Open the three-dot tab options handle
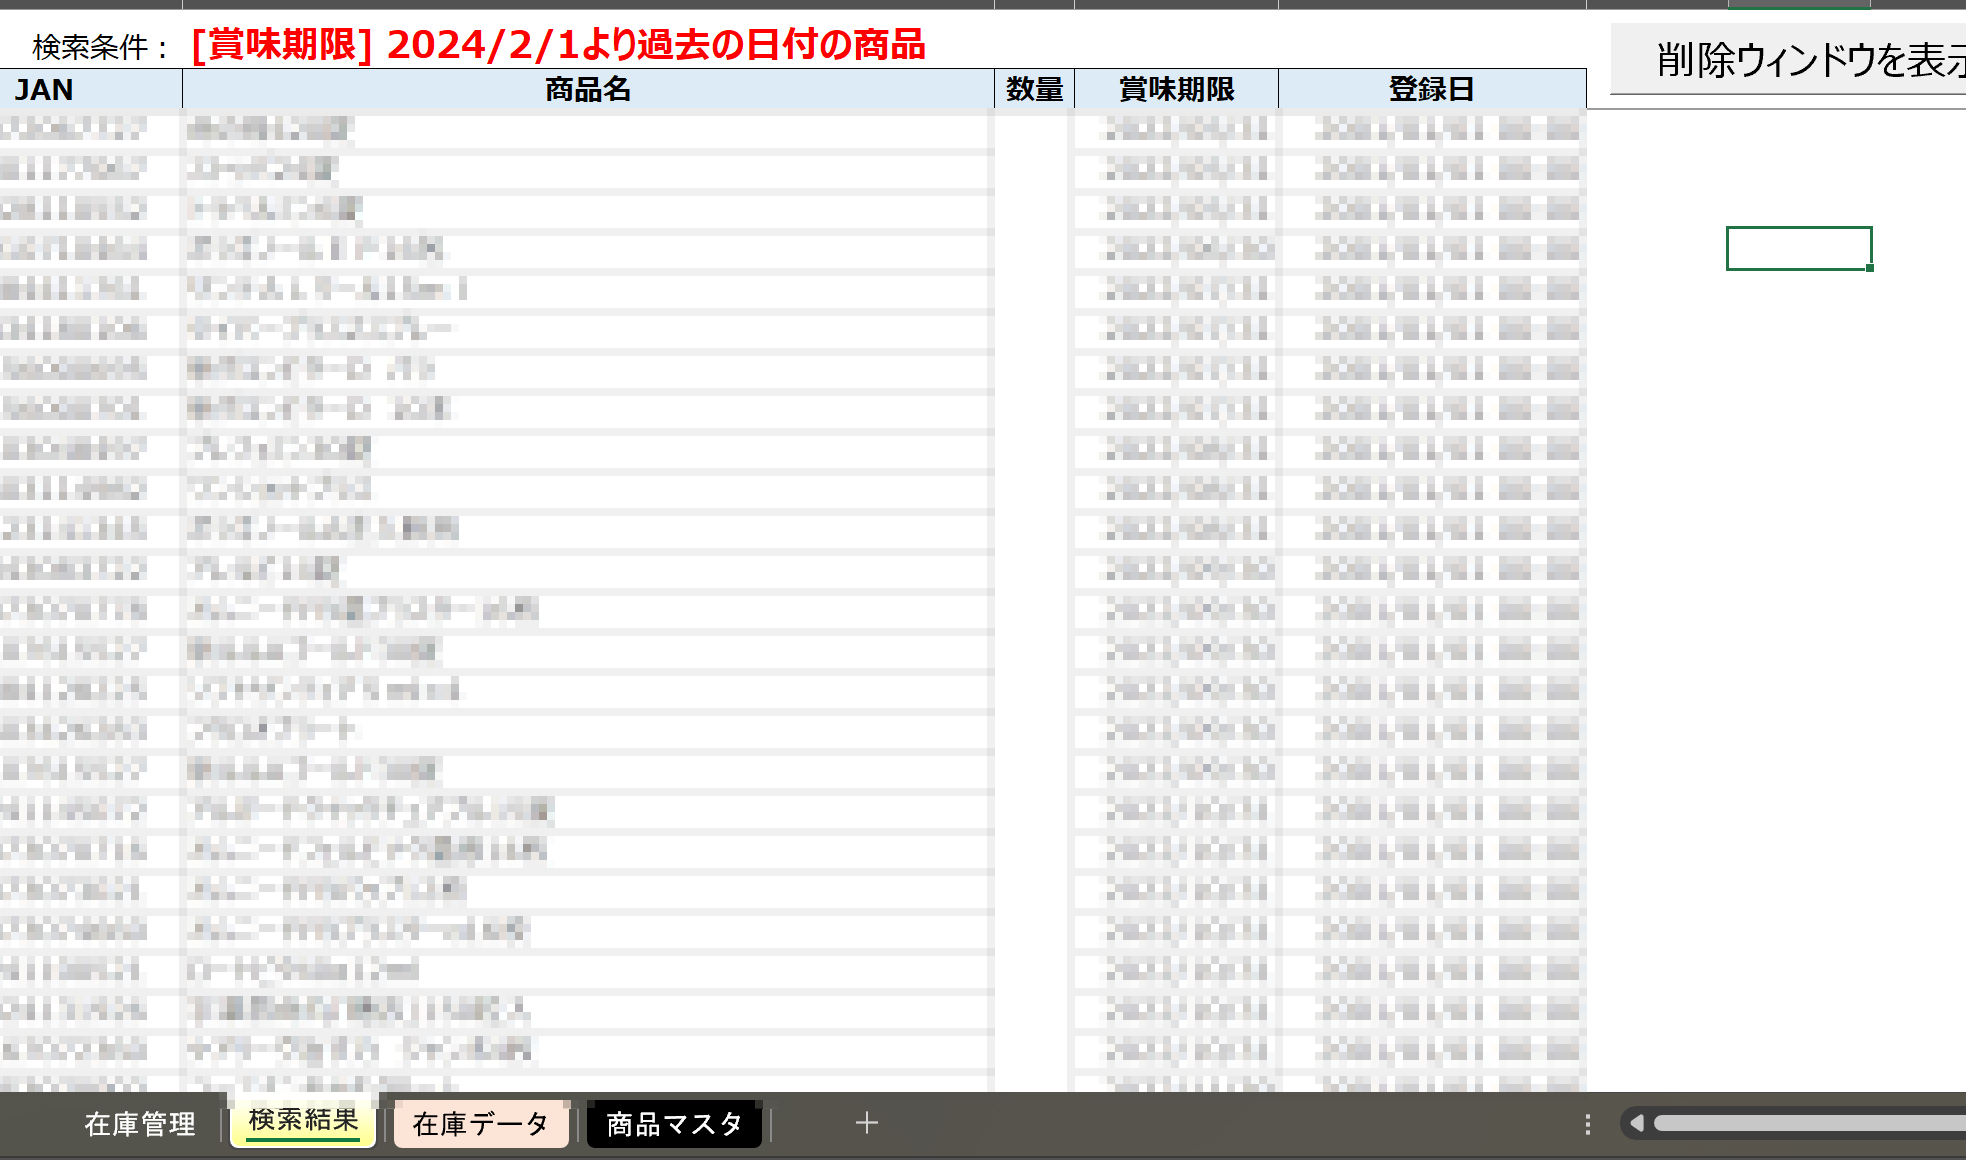This screenshot has height=1160, width=1966. click(x=1587, y=1124)
